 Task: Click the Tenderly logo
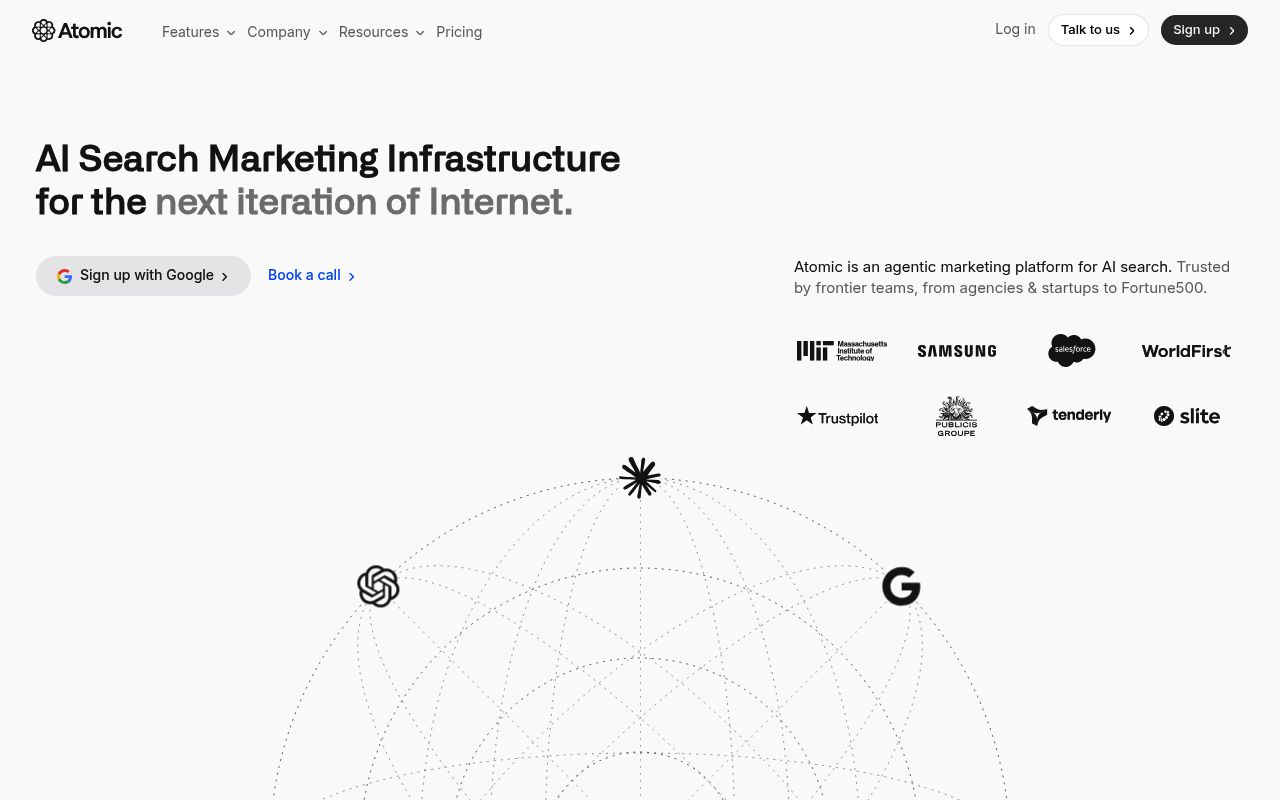[x=1069, y=416]
